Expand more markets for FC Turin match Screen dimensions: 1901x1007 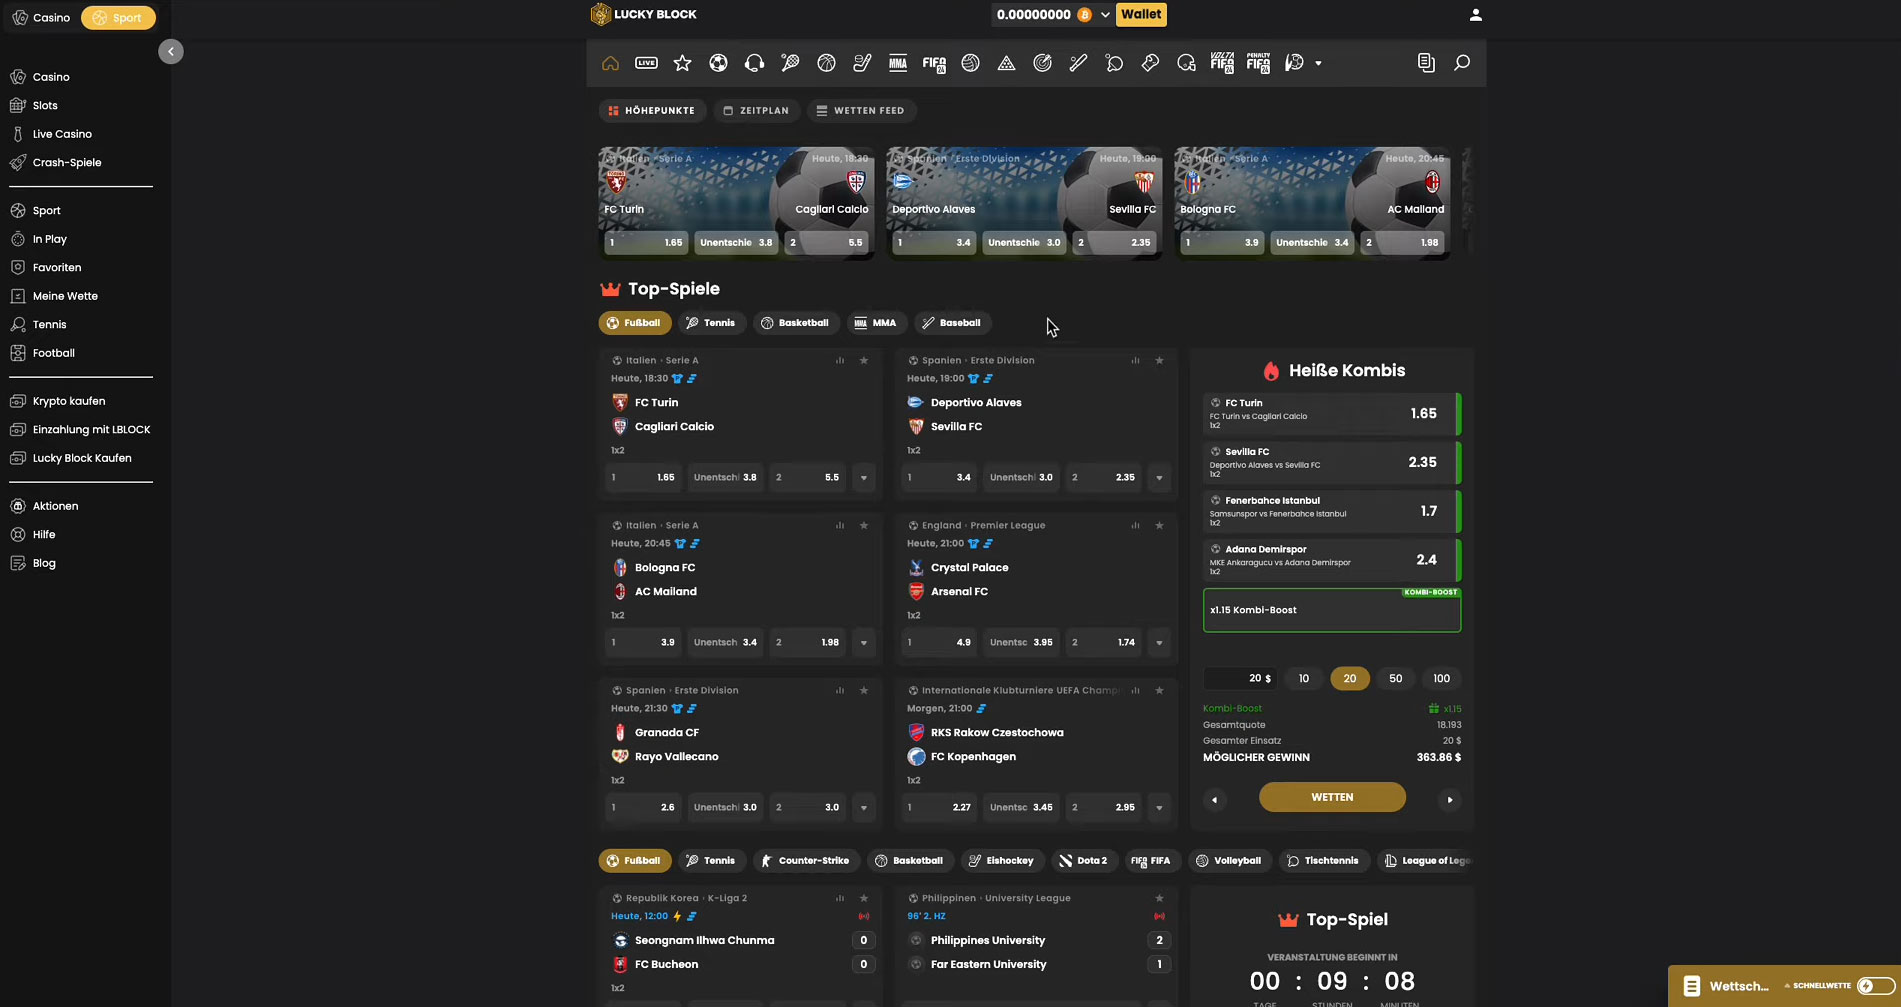(864, 478)
